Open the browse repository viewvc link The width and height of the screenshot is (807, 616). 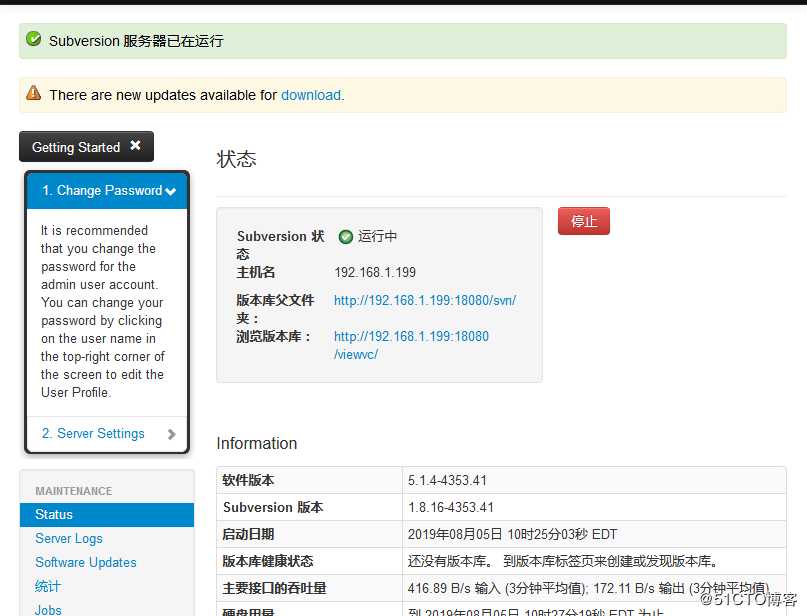(411, 345)
